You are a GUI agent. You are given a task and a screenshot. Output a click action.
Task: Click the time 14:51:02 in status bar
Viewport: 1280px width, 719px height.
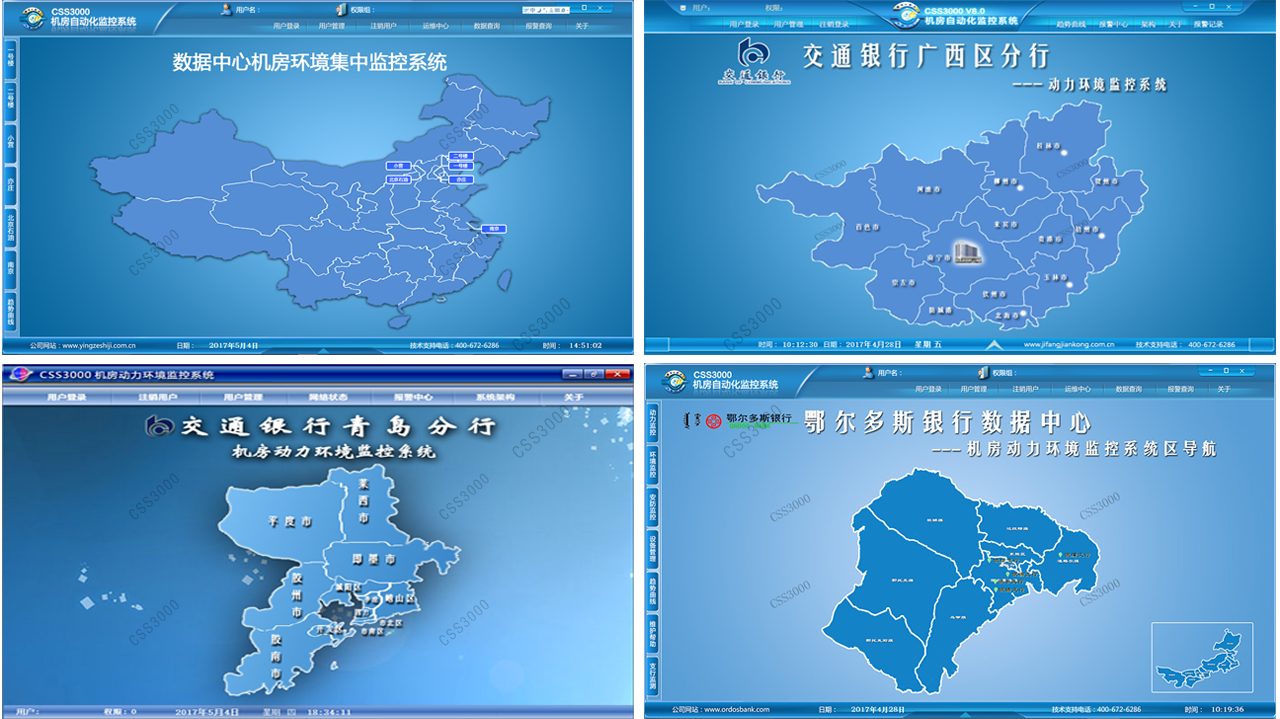[585, 346]
